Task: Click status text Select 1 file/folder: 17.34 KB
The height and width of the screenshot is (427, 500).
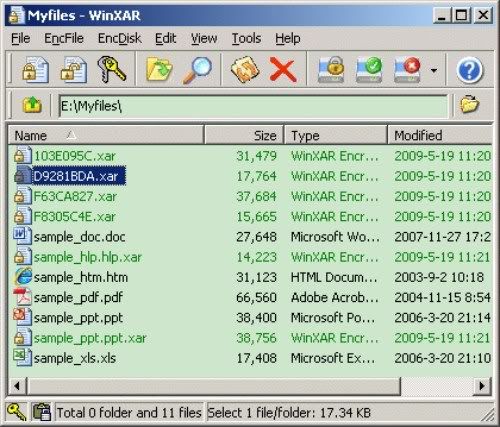Action: (289, 413)
